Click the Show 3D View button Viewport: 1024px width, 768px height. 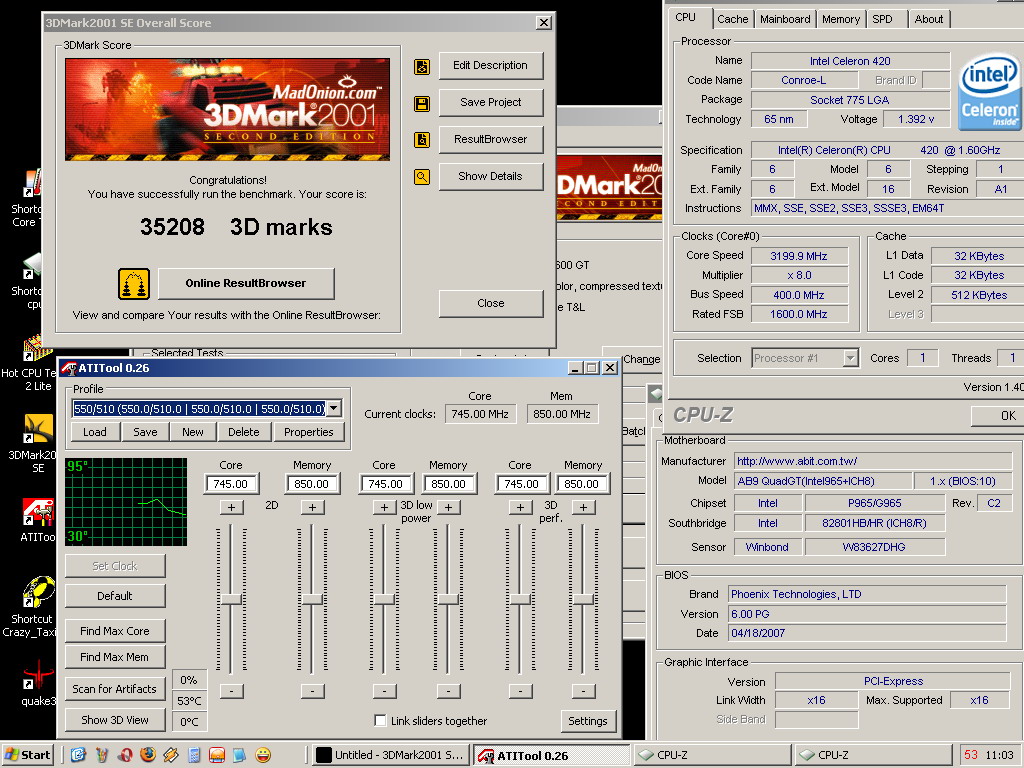click(x=115, y=720)
